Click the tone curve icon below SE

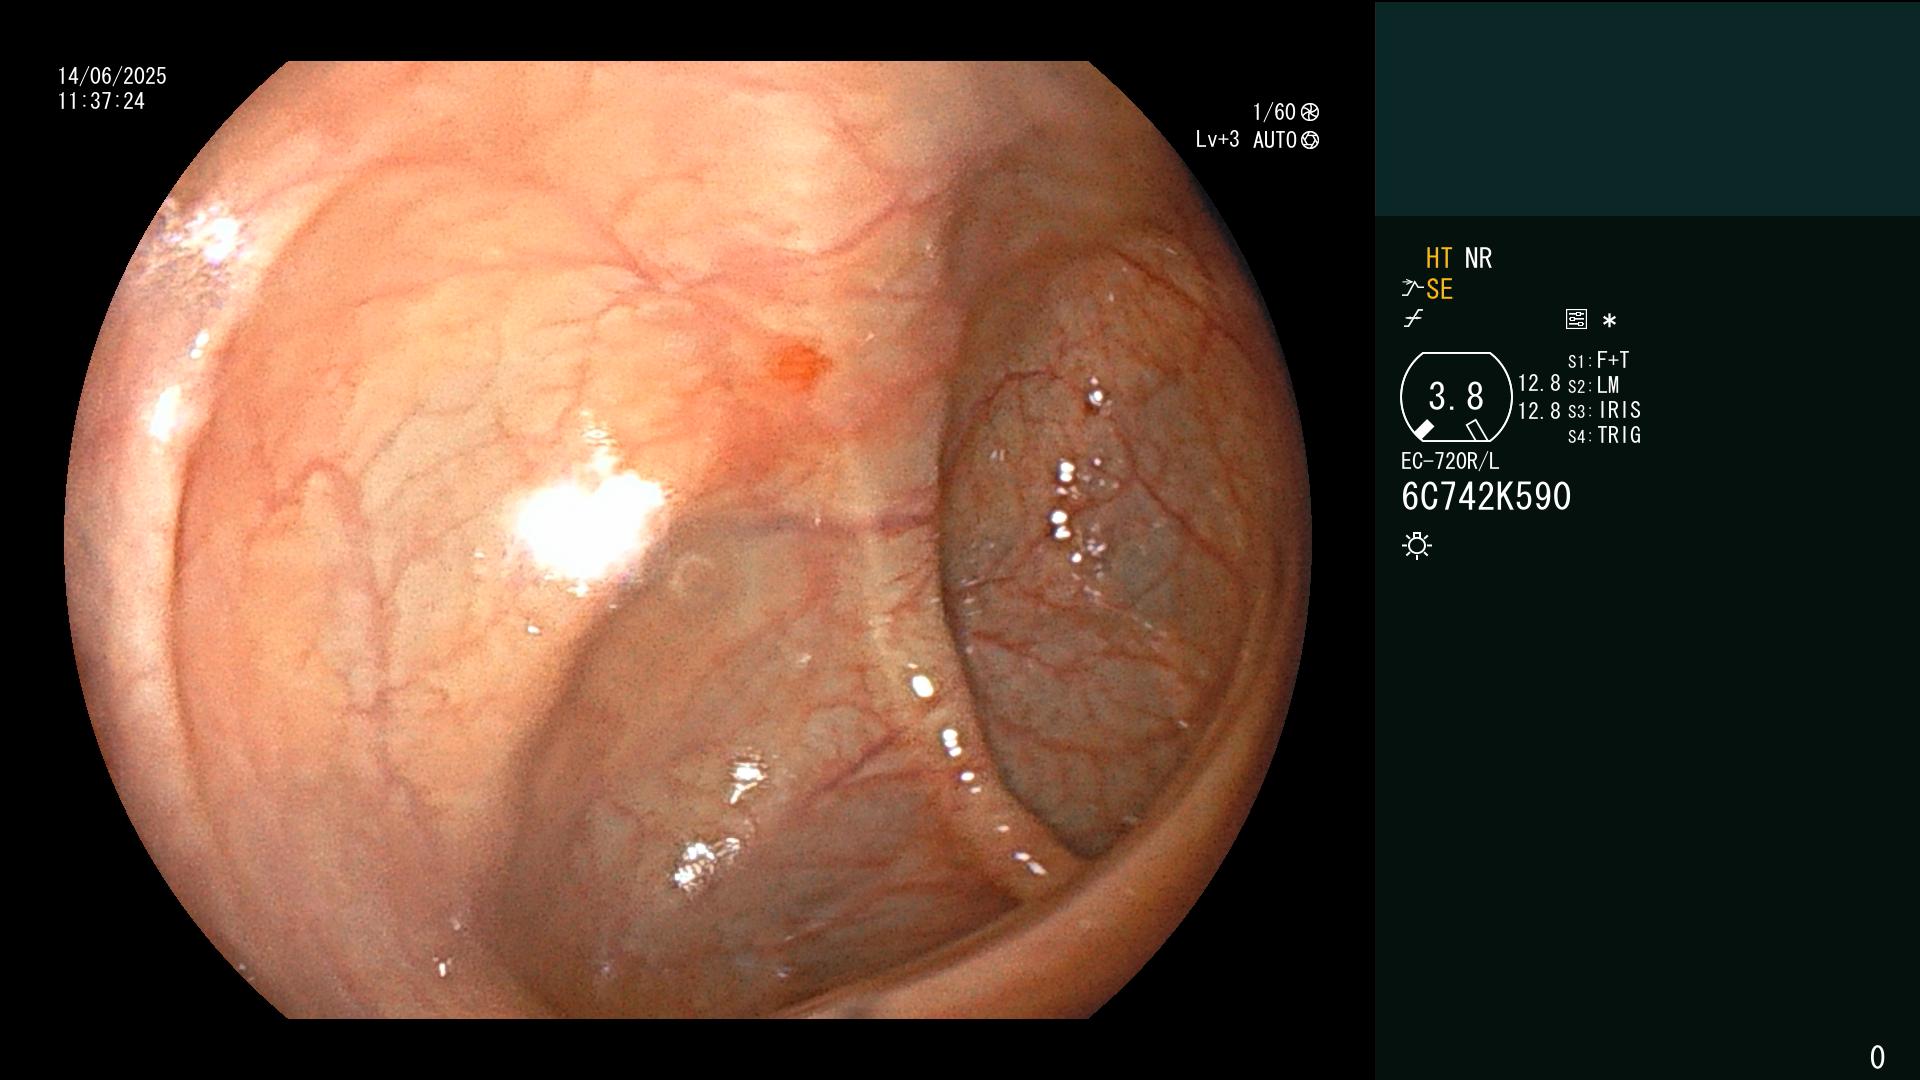click(1413, 319)
